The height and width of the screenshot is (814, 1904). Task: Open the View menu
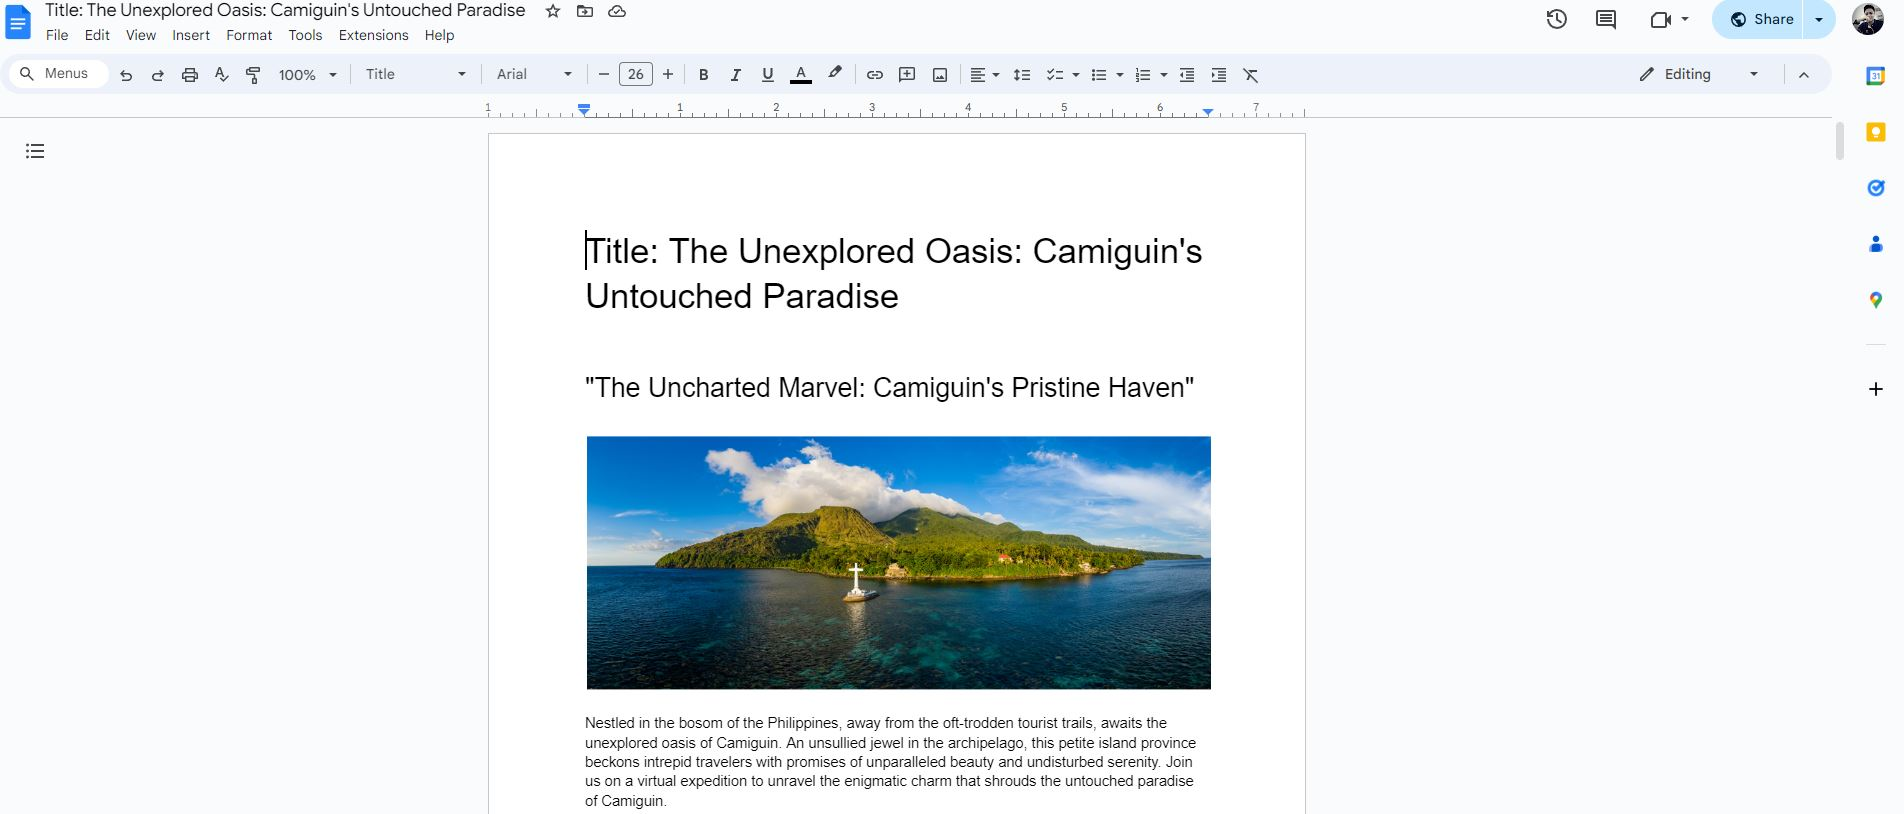tap(141, 35)
